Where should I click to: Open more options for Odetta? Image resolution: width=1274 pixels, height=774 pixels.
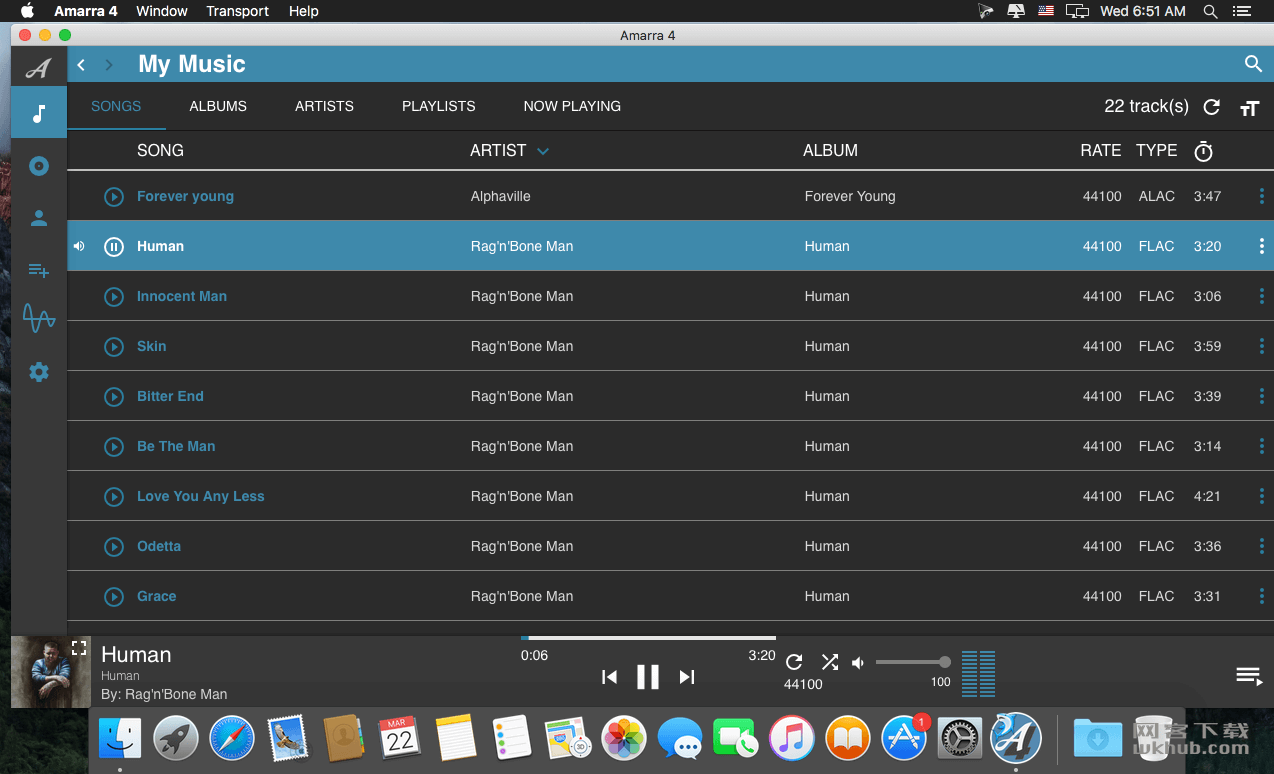pos(1261,546)
